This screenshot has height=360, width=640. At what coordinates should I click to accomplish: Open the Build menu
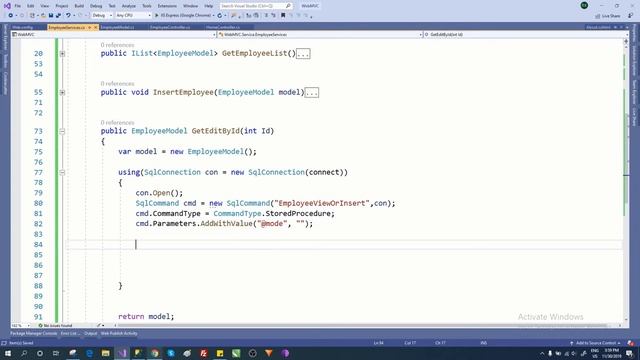79,6
